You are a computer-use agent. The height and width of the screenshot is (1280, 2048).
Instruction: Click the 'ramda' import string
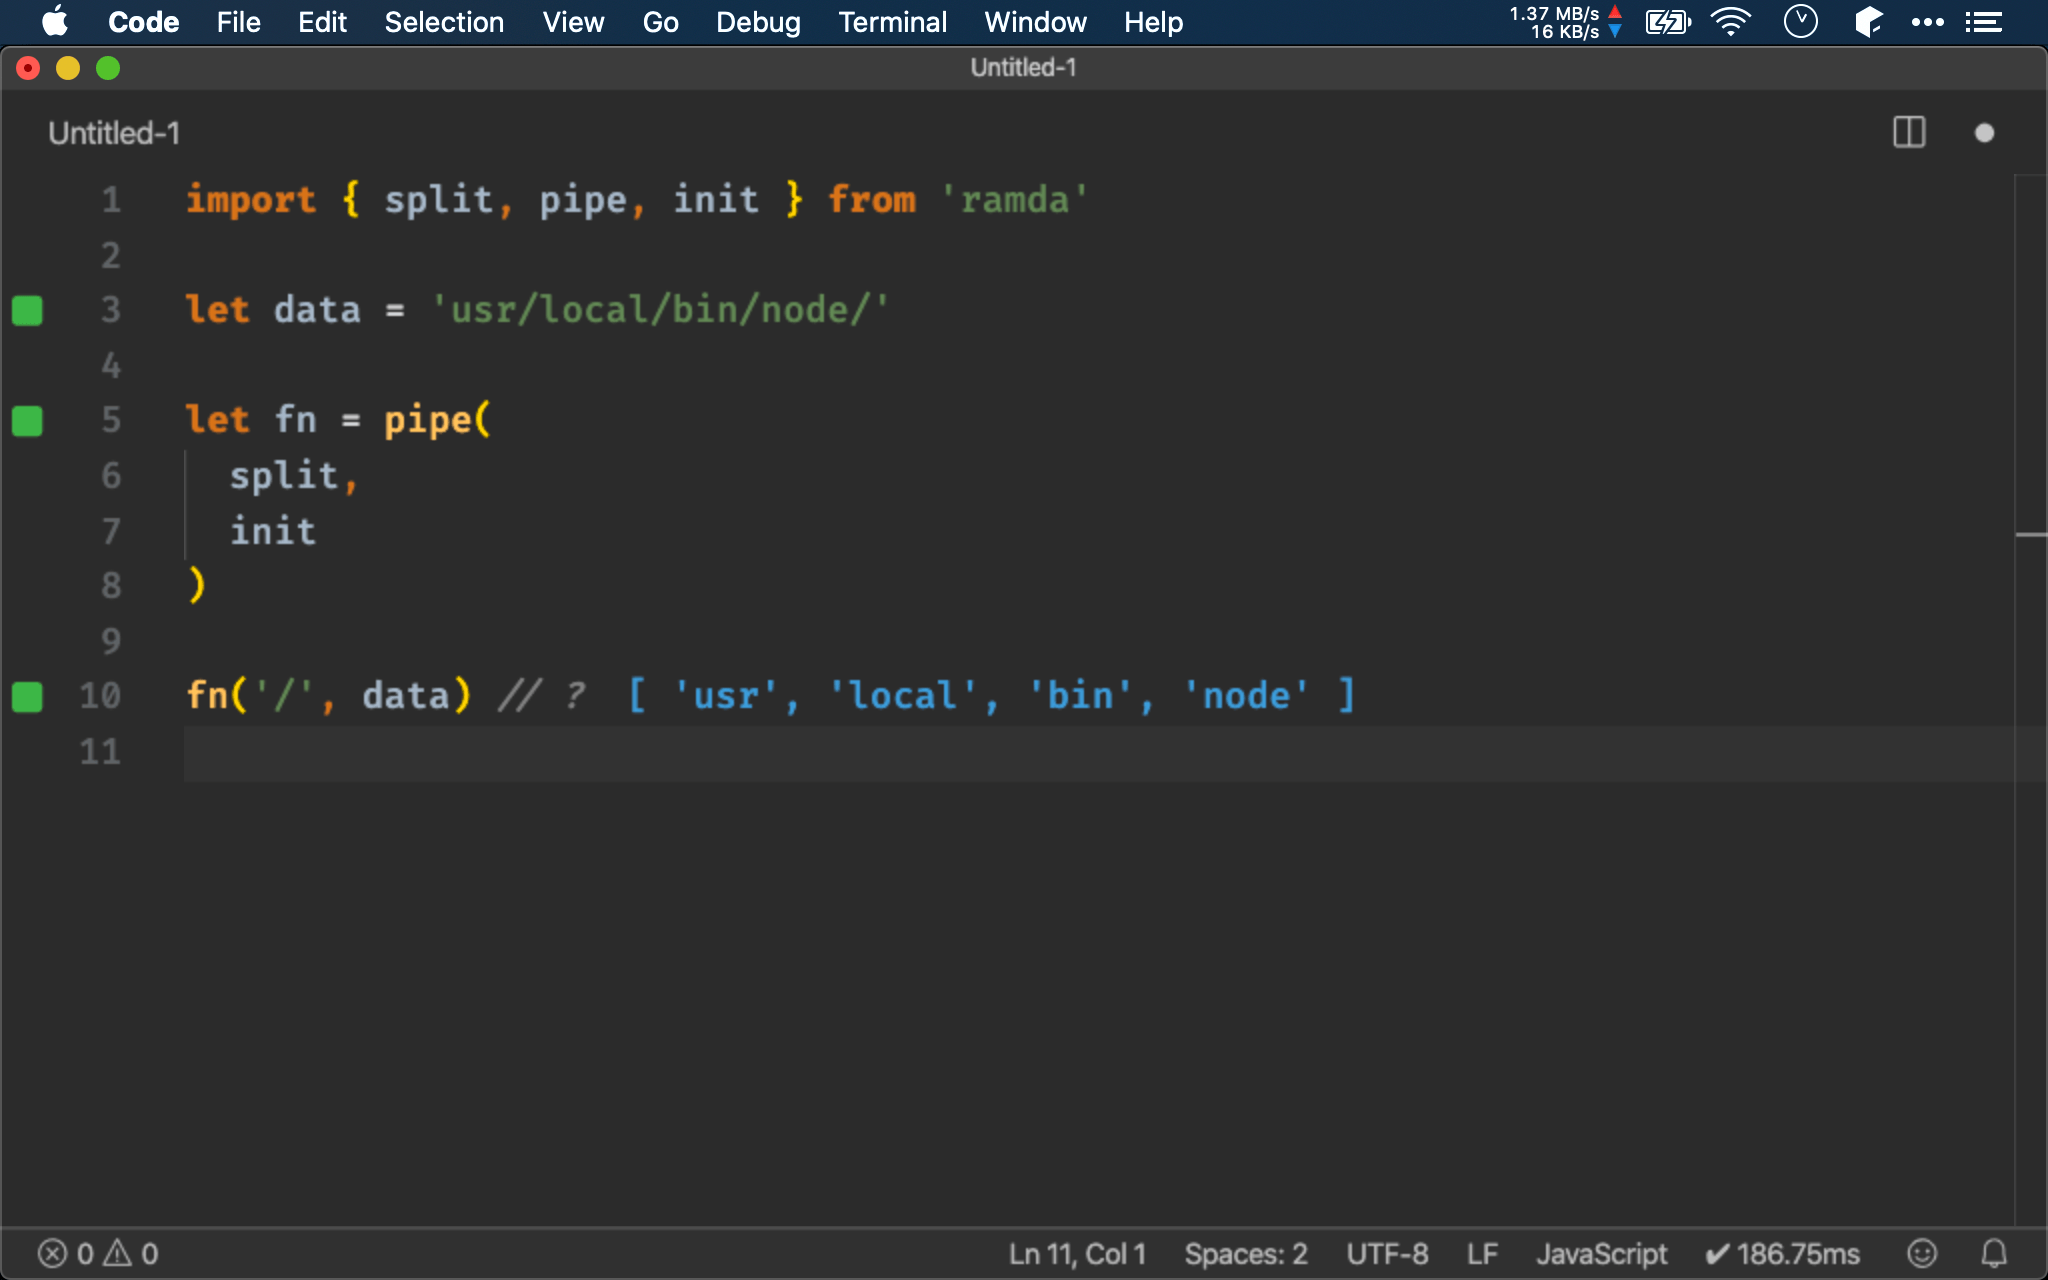pos(1014,200)
